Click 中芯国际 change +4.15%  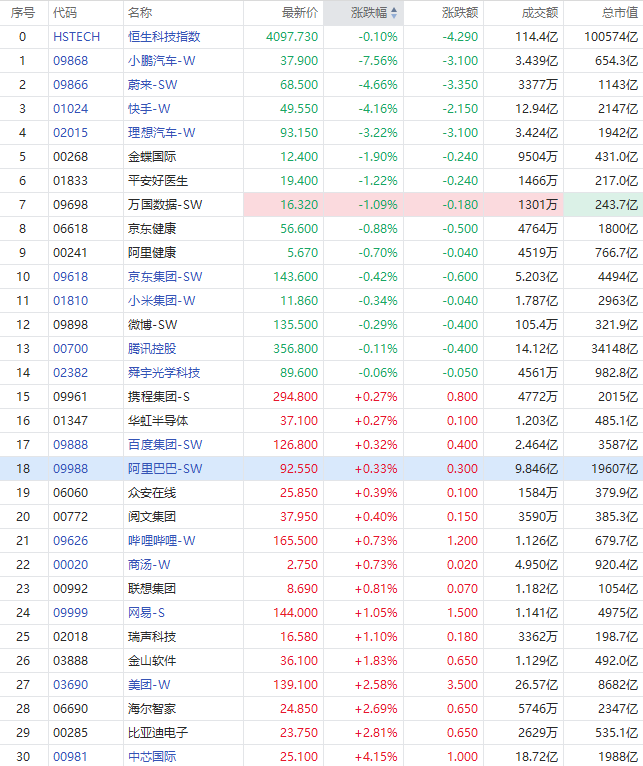pyautogui.click(x=376, y=756)
